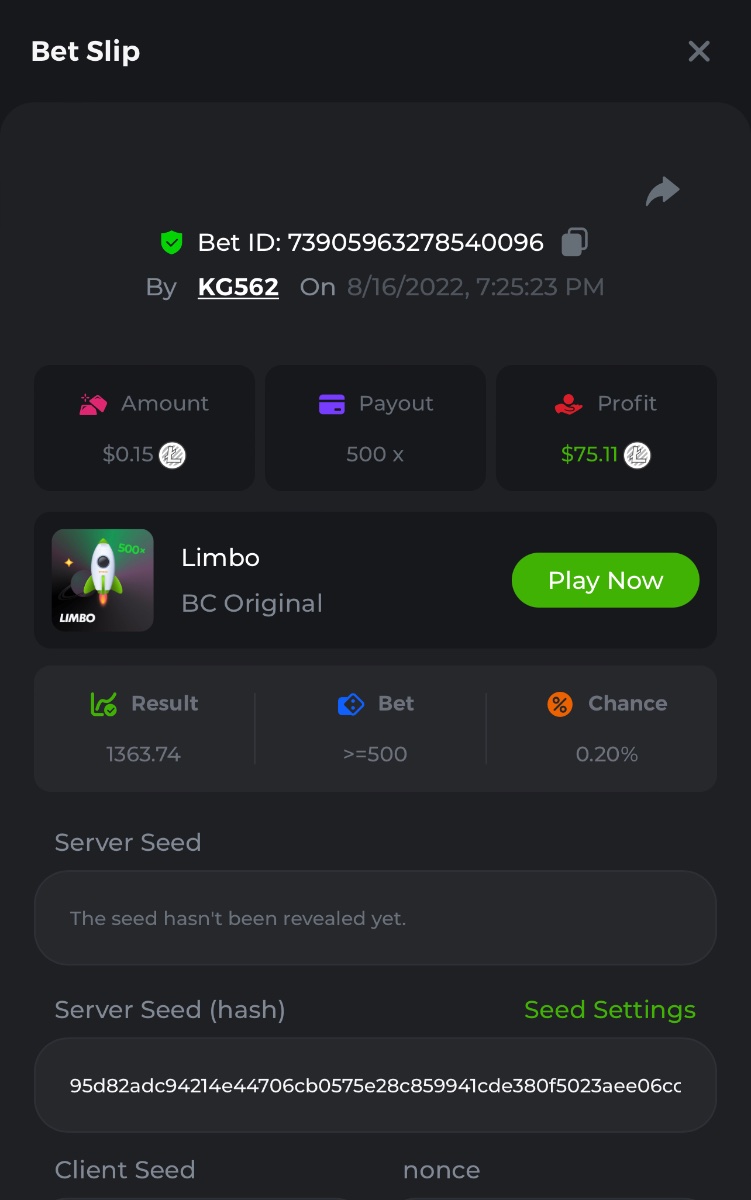
Task: Copy the Bet ID with copy icon
Action: coord(574,242)
